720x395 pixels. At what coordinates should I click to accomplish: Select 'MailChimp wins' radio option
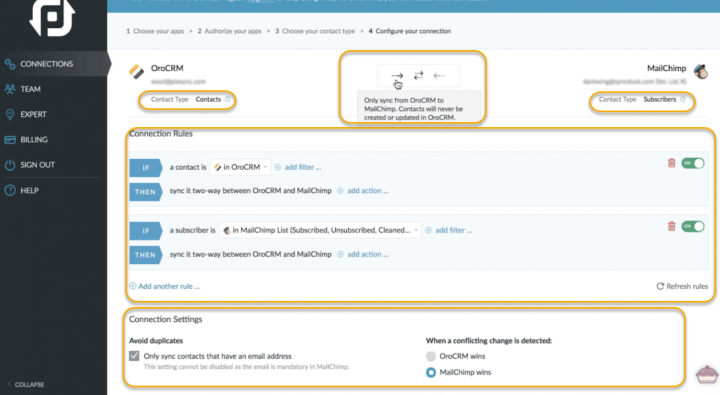431,372
